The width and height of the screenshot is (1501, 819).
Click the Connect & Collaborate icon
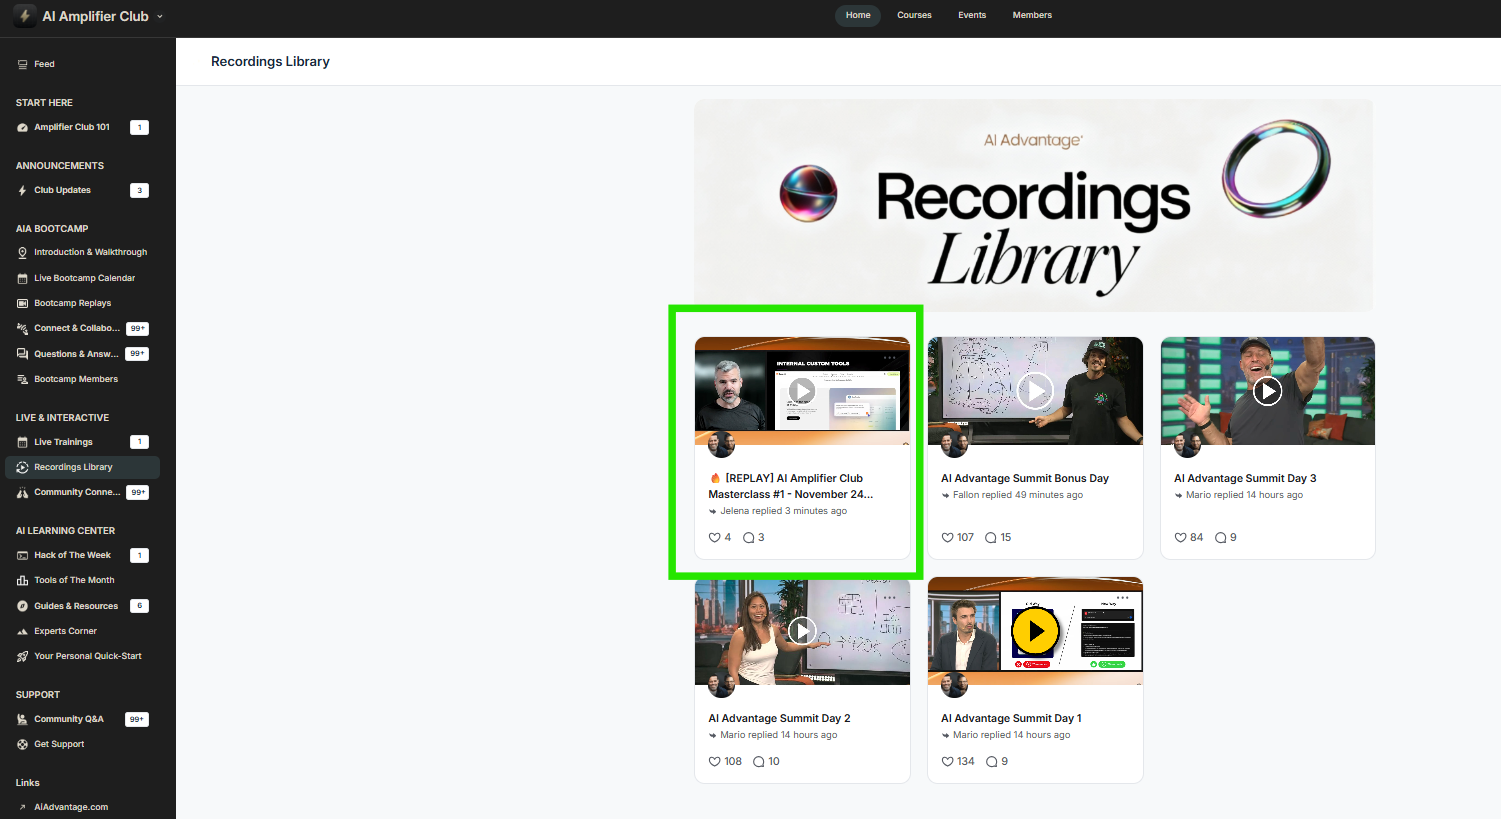click(x=22, y=328)
